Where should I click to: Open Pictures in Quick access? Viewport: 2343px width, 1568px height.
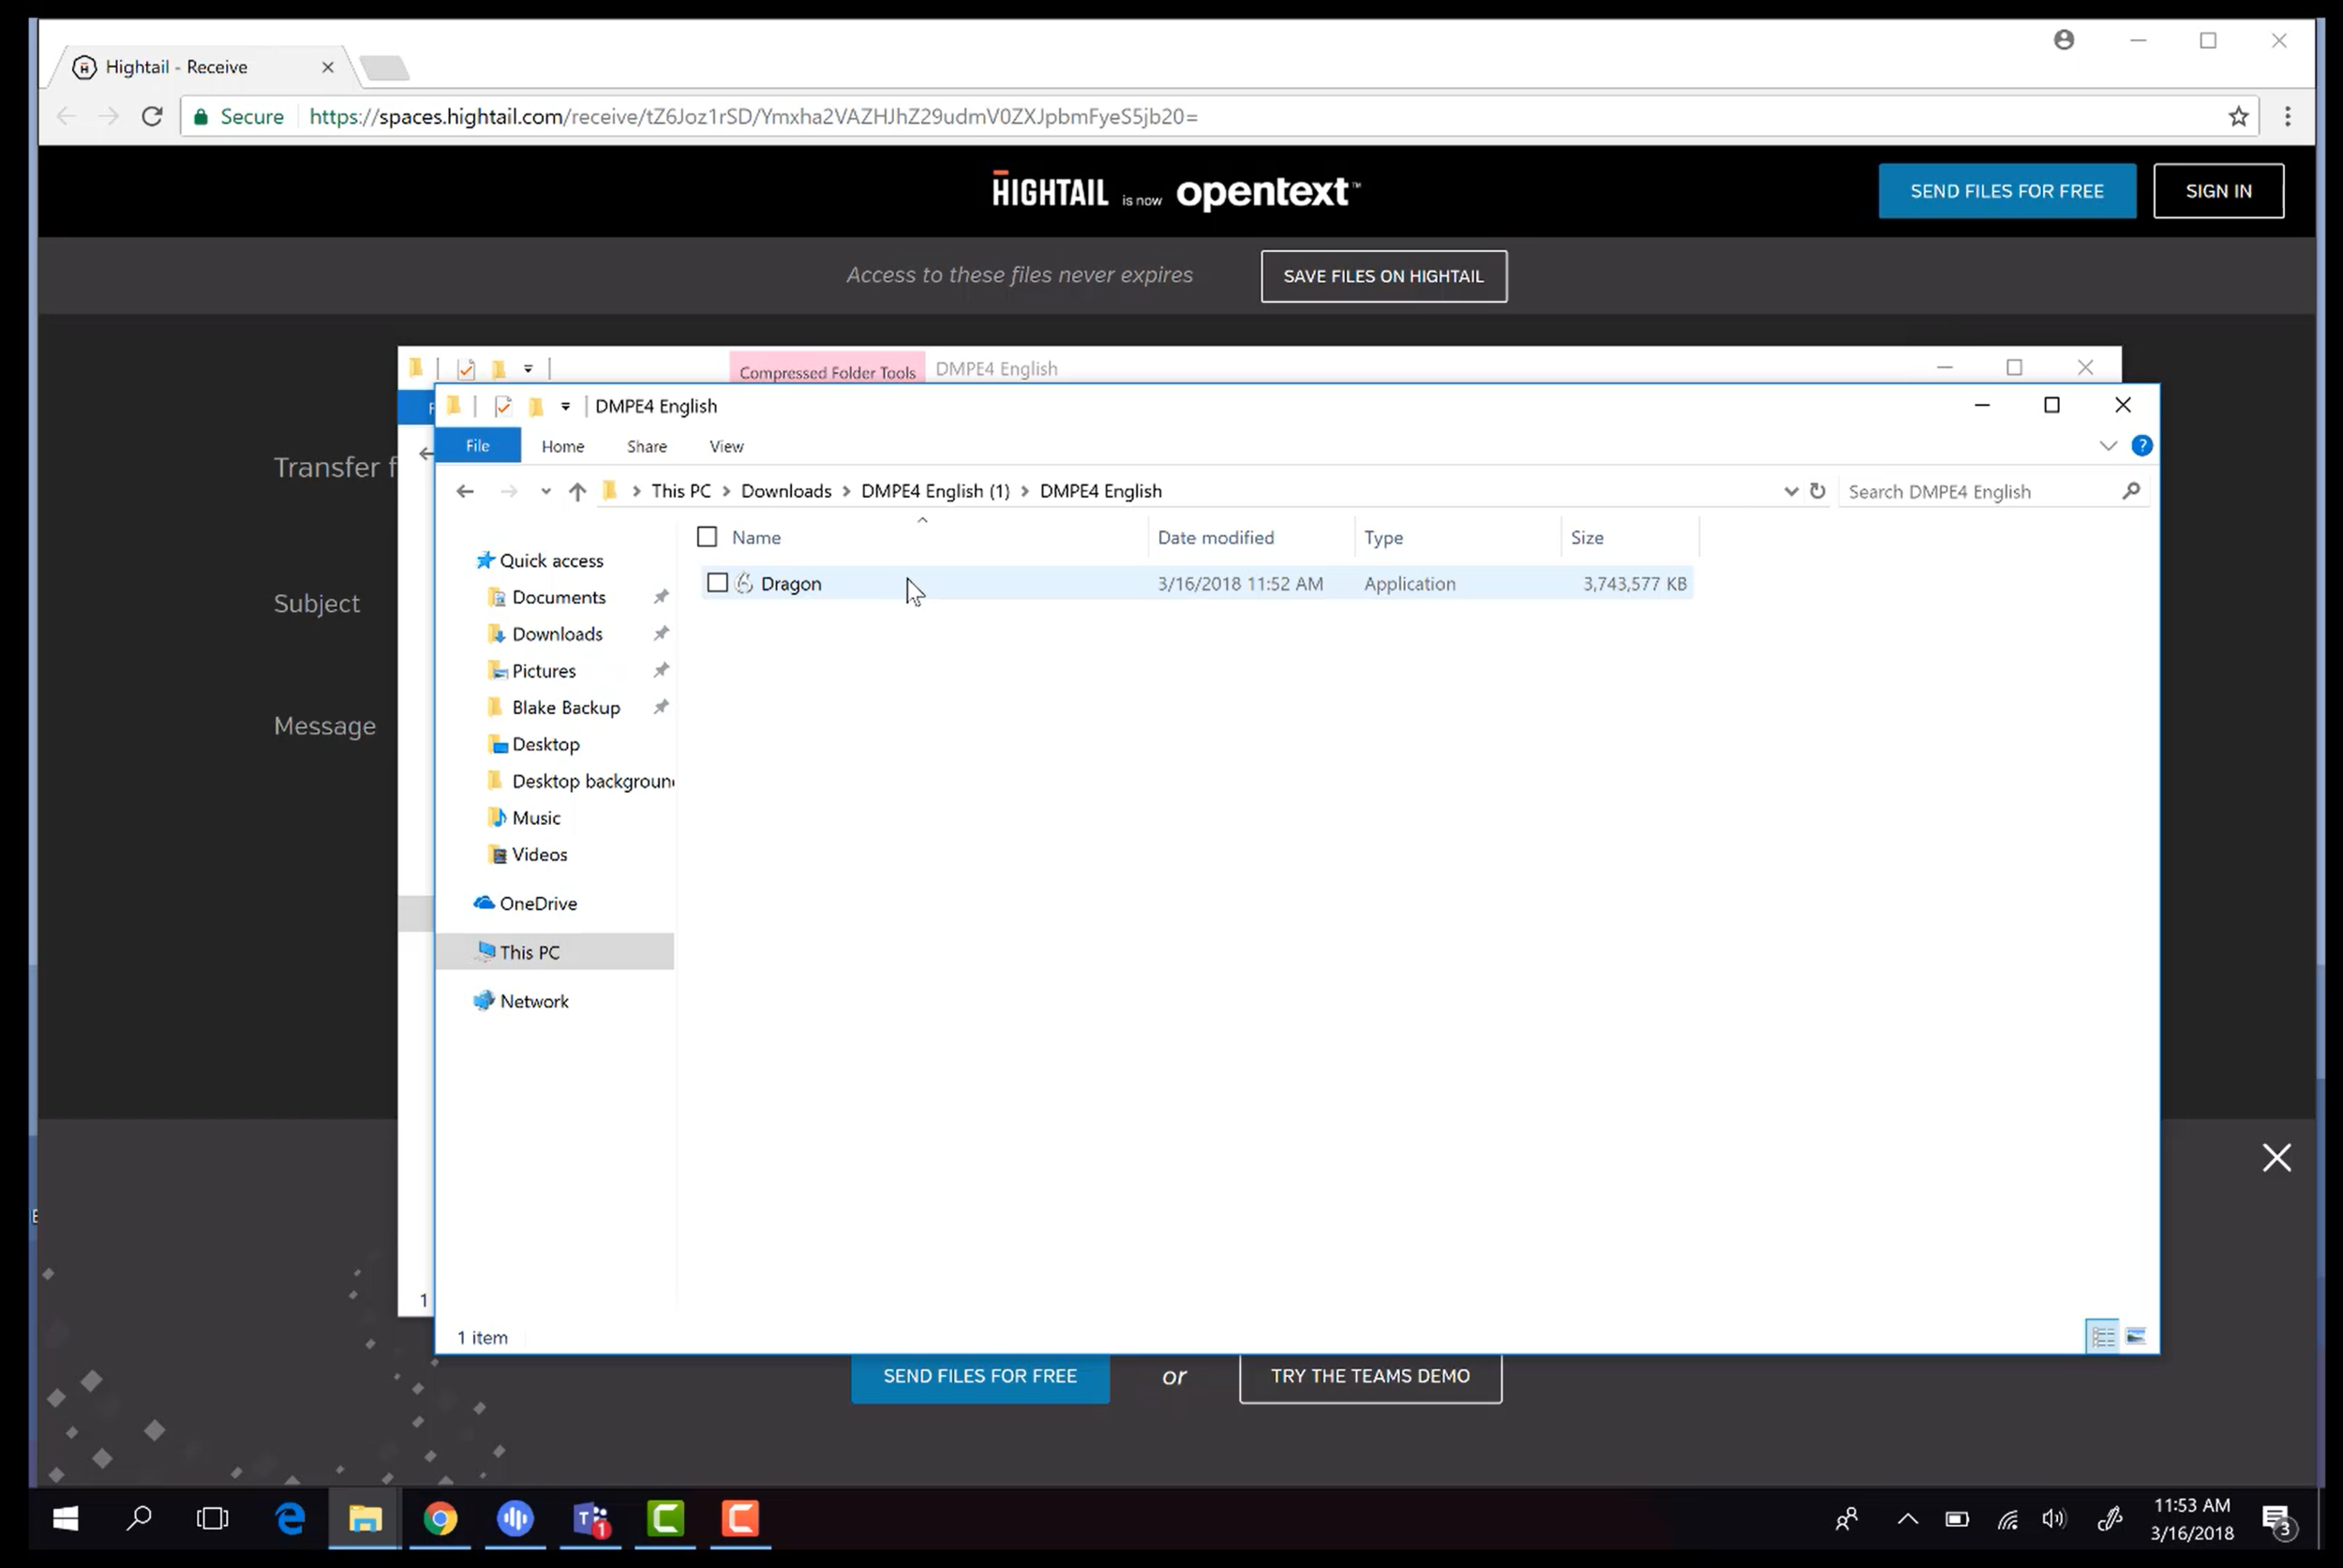543,671
